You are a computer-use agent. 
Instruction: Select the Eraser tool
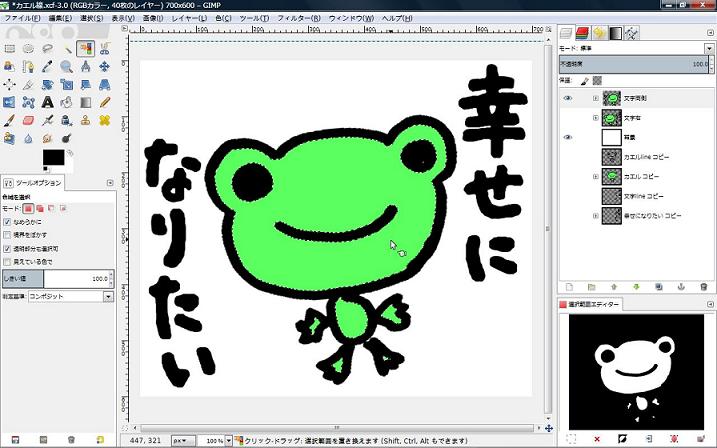point(28,121)
